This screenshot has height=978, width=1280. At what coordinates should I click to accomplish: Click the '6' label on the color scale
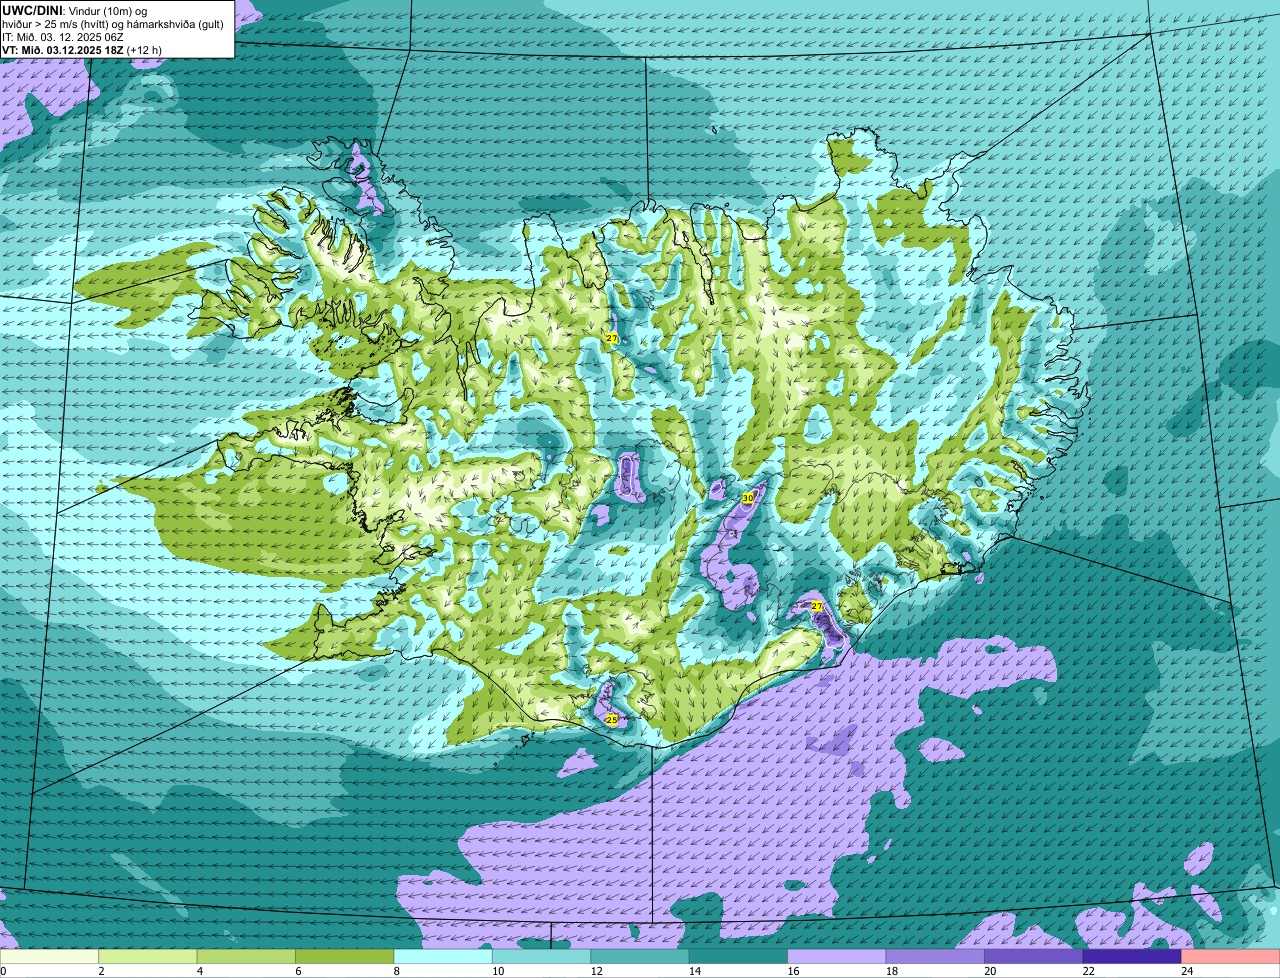coord(298,971)
